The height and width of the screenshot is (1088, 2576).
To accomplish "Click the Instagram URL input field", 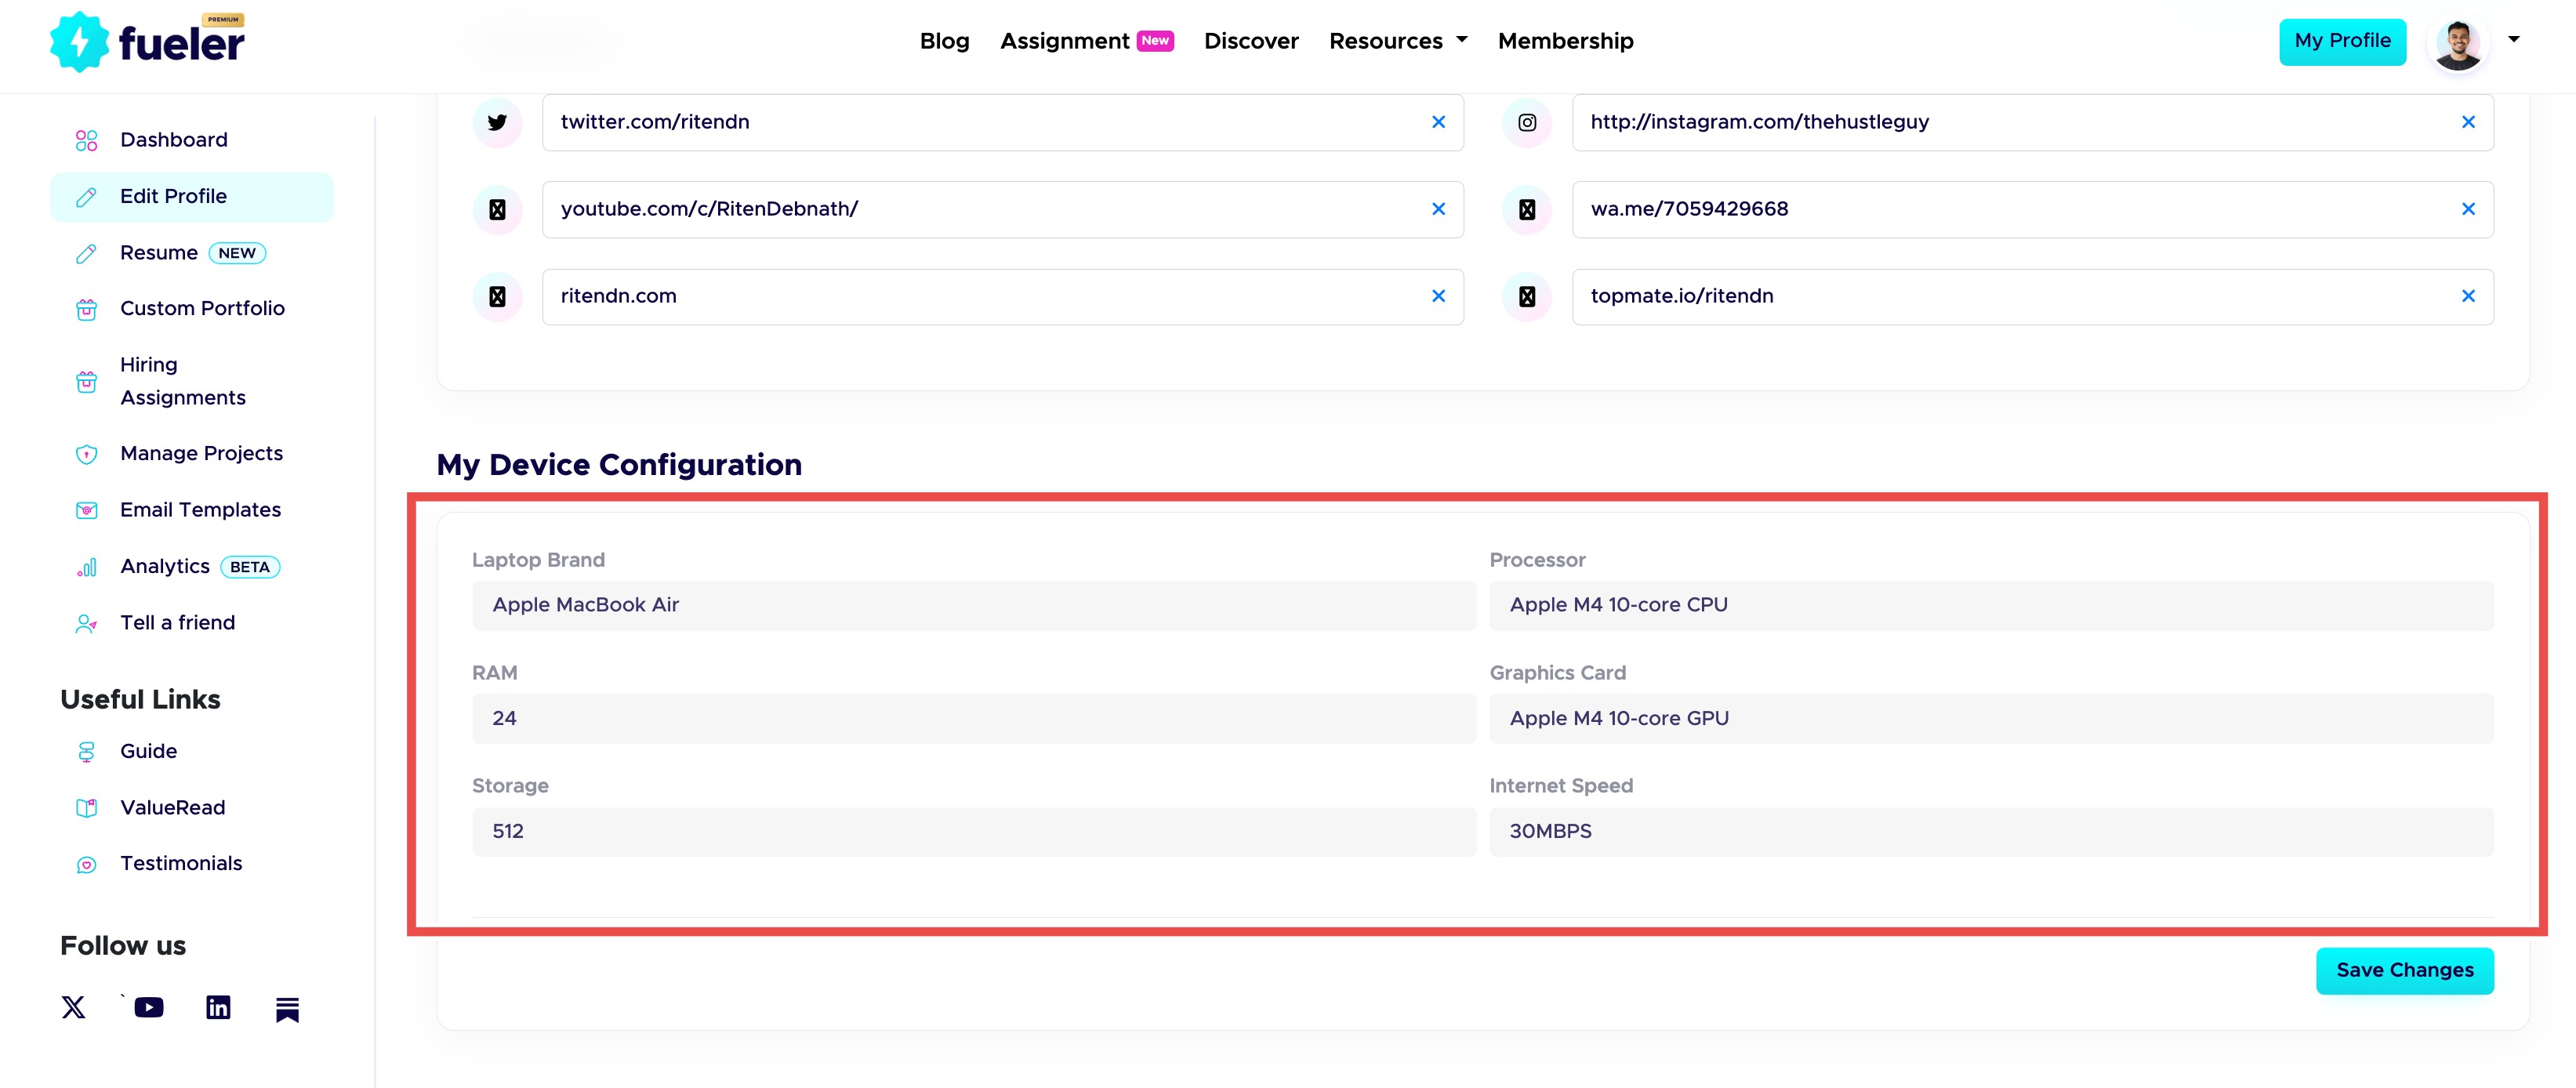I will 2033,122.
